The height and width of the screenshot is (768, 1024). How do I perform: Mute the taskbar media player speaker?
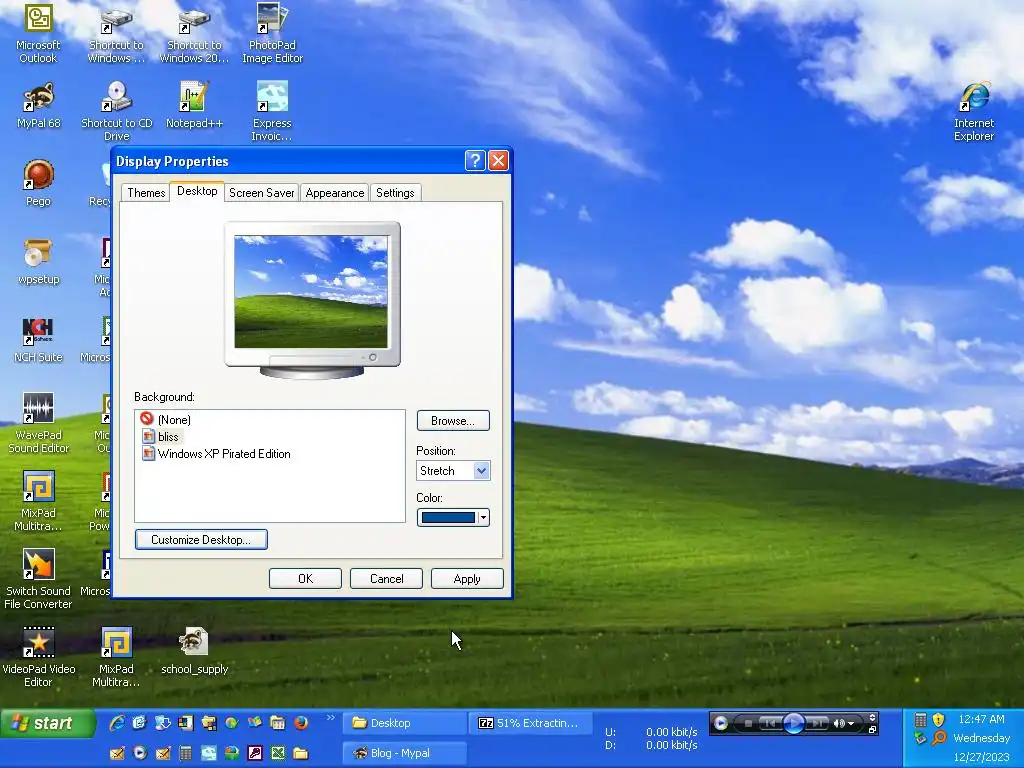(839, 724)
